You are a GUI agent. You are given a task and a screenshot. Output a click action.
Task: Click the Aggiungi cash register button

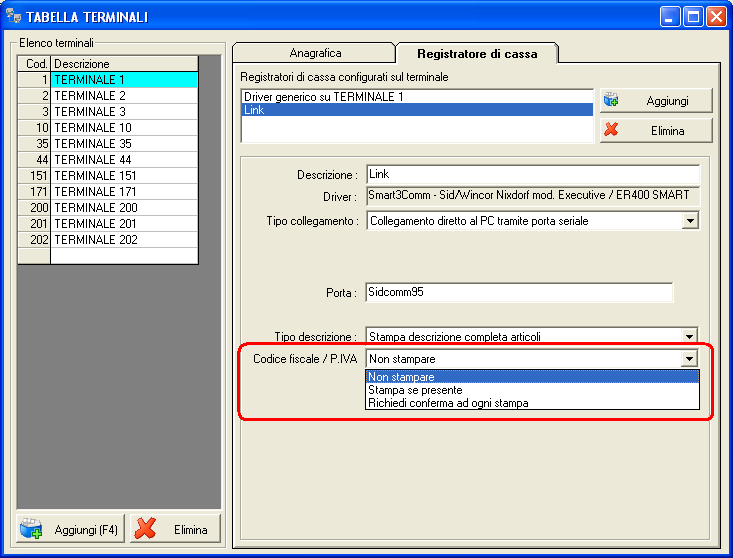click(x=656, y=100)
